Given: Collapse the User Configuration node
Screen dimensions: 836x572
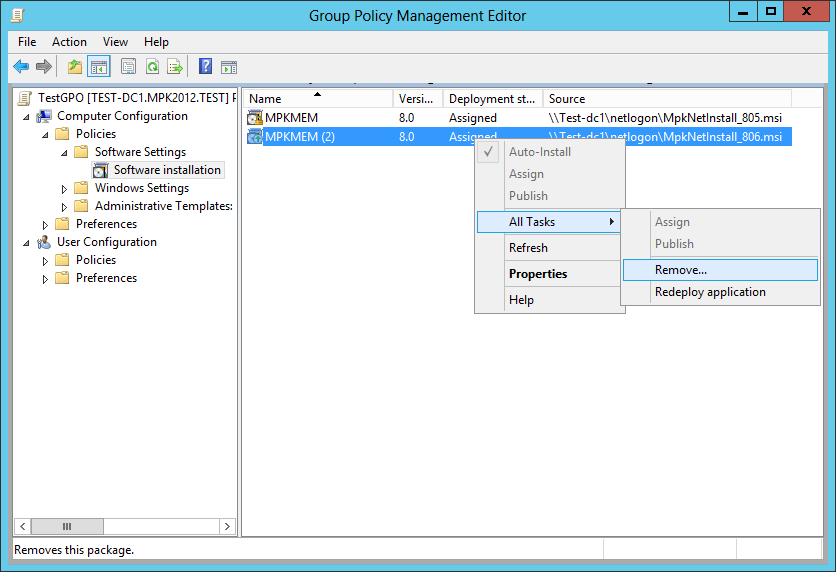Looking at the screenshot, I should [26, 243].
